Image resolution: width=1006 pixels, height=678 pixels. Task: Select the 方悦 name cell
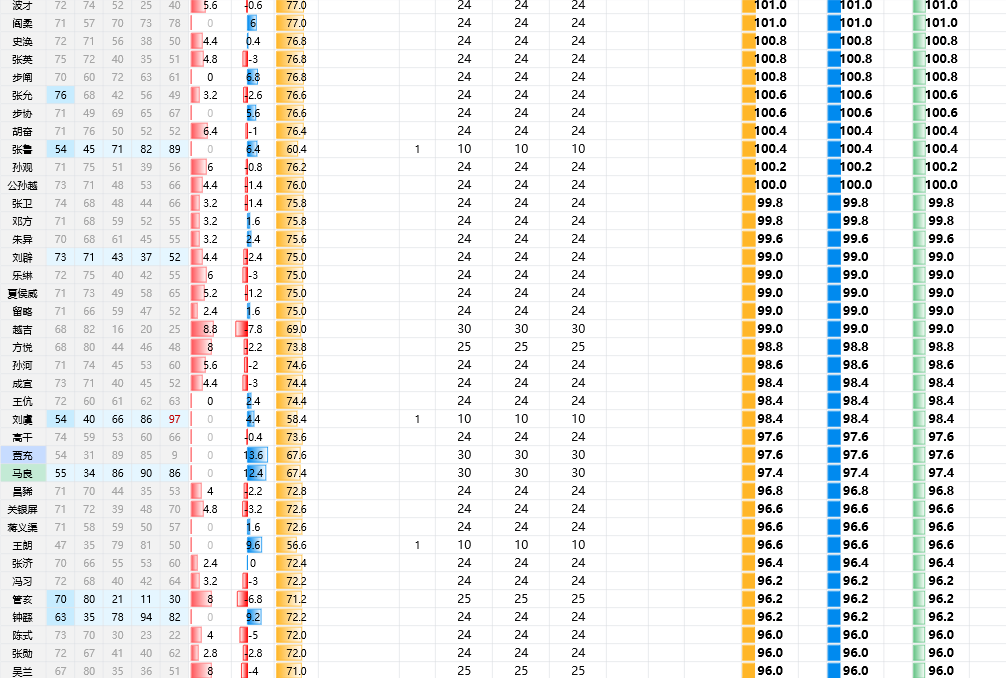[22, 347]
